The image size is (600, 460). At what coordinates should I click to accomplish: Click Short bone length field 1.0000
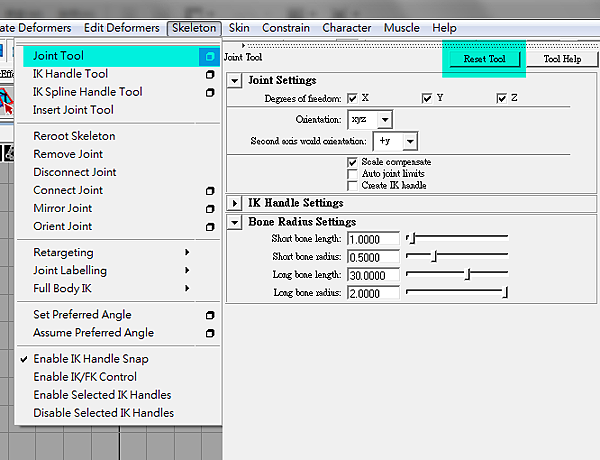click(373, 239)
